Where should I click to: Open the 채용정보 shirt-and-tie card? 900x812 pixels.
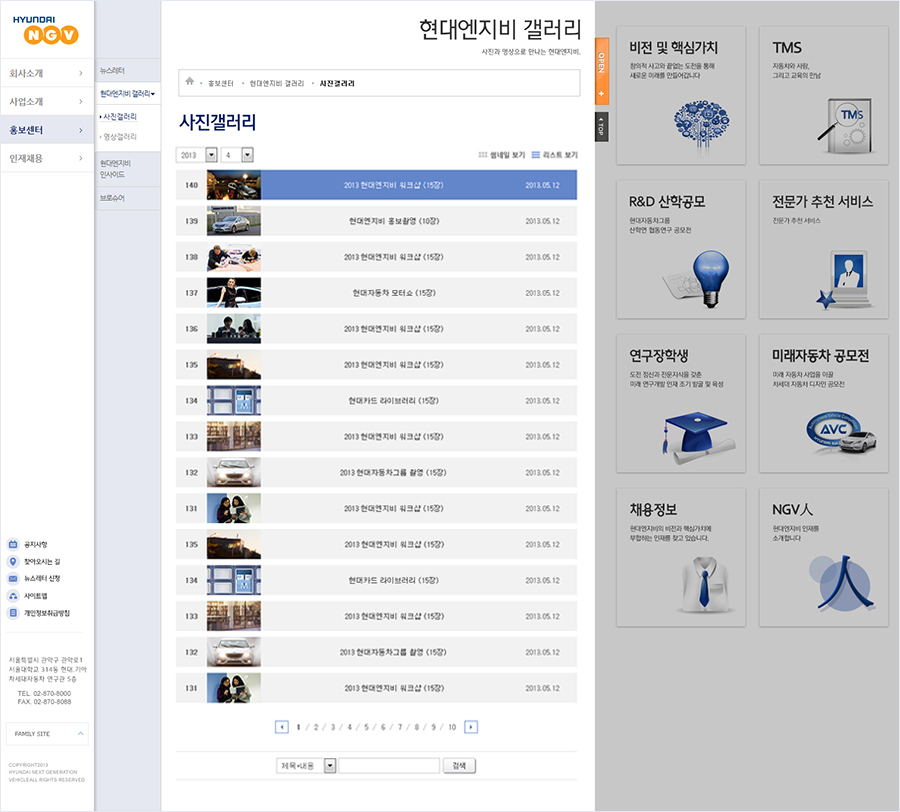point(681,558)
